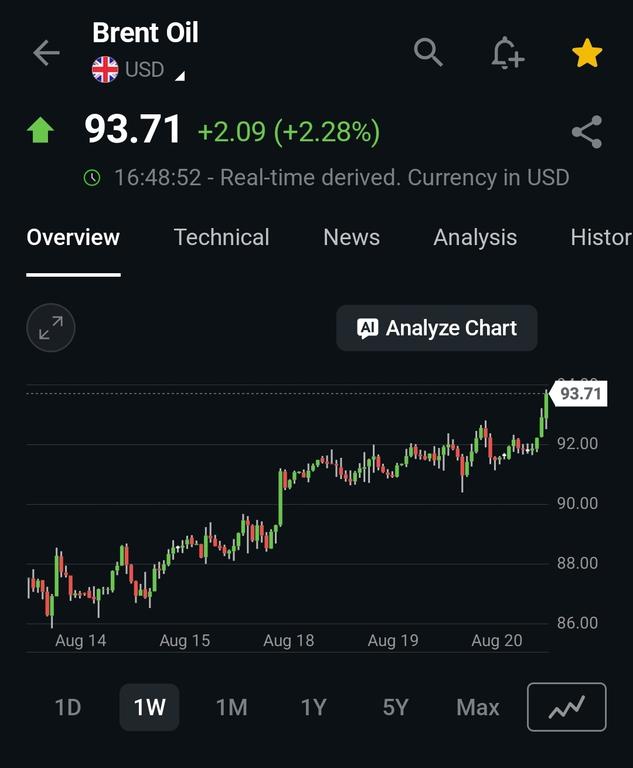Switch to the Technical tab

[x=221, y=237]
